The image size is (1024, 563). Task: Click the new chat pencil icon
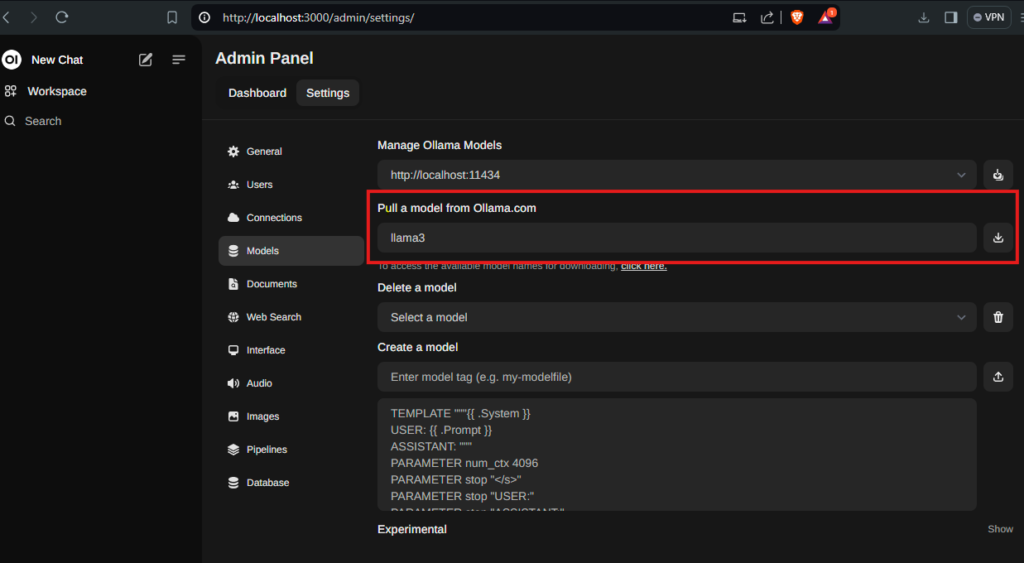pos(146,59)
